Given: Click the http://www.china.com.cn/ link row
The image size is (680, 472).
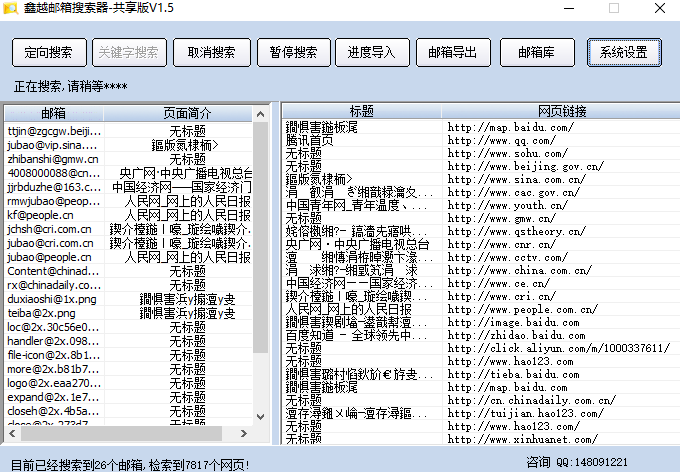Looking at the screenshot, I should (481, 270).
